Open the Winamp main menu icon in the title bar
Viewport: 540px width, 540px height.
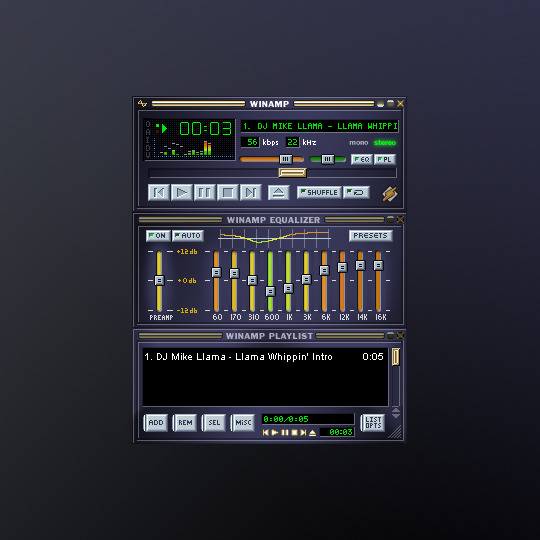pyautogui.click(x=142, y=103)
